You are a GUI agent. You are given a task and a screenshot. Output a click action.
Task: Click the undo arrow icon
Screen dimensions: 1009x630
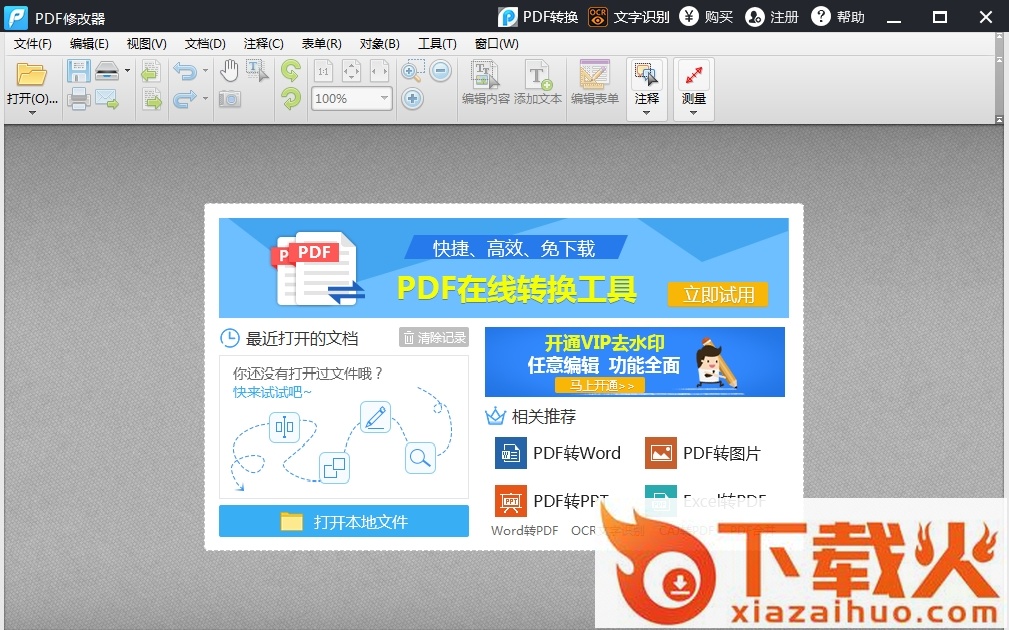(x=185, y=71)
